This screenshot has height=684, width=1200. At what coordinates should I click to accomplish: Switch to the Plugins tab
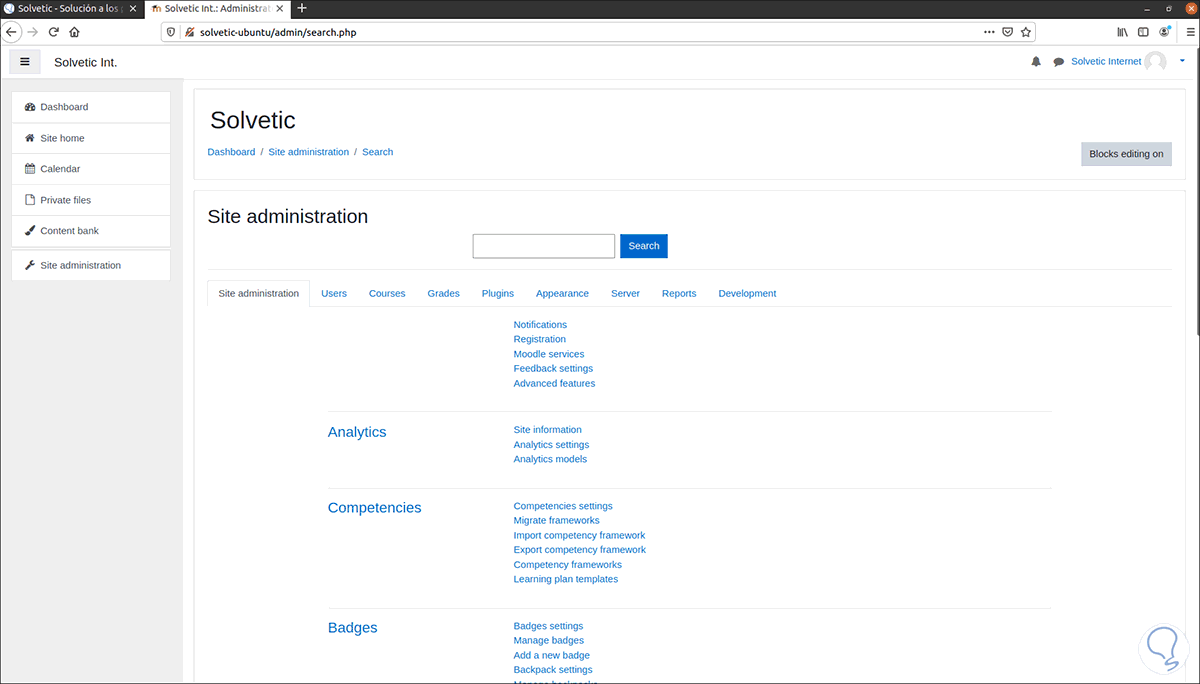click(497, 293)
